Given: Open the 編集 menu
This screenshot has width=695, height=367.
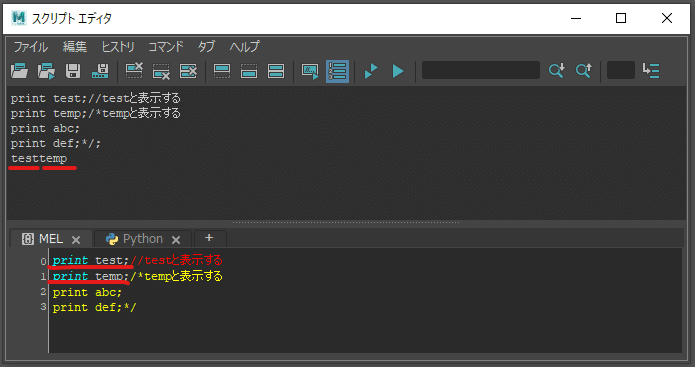Looking at the screenshot, I should click(x=74, y=47).
